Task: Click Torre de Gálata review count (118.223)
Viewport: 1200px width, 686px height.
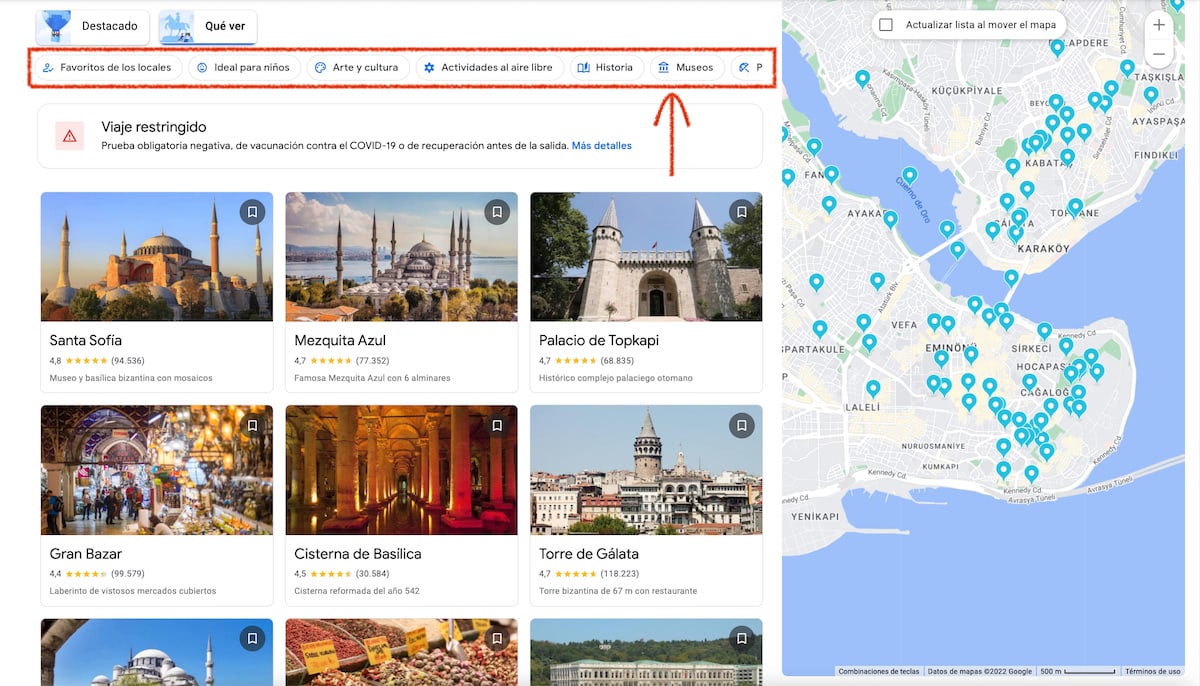Action: click(x=621, y=573)
